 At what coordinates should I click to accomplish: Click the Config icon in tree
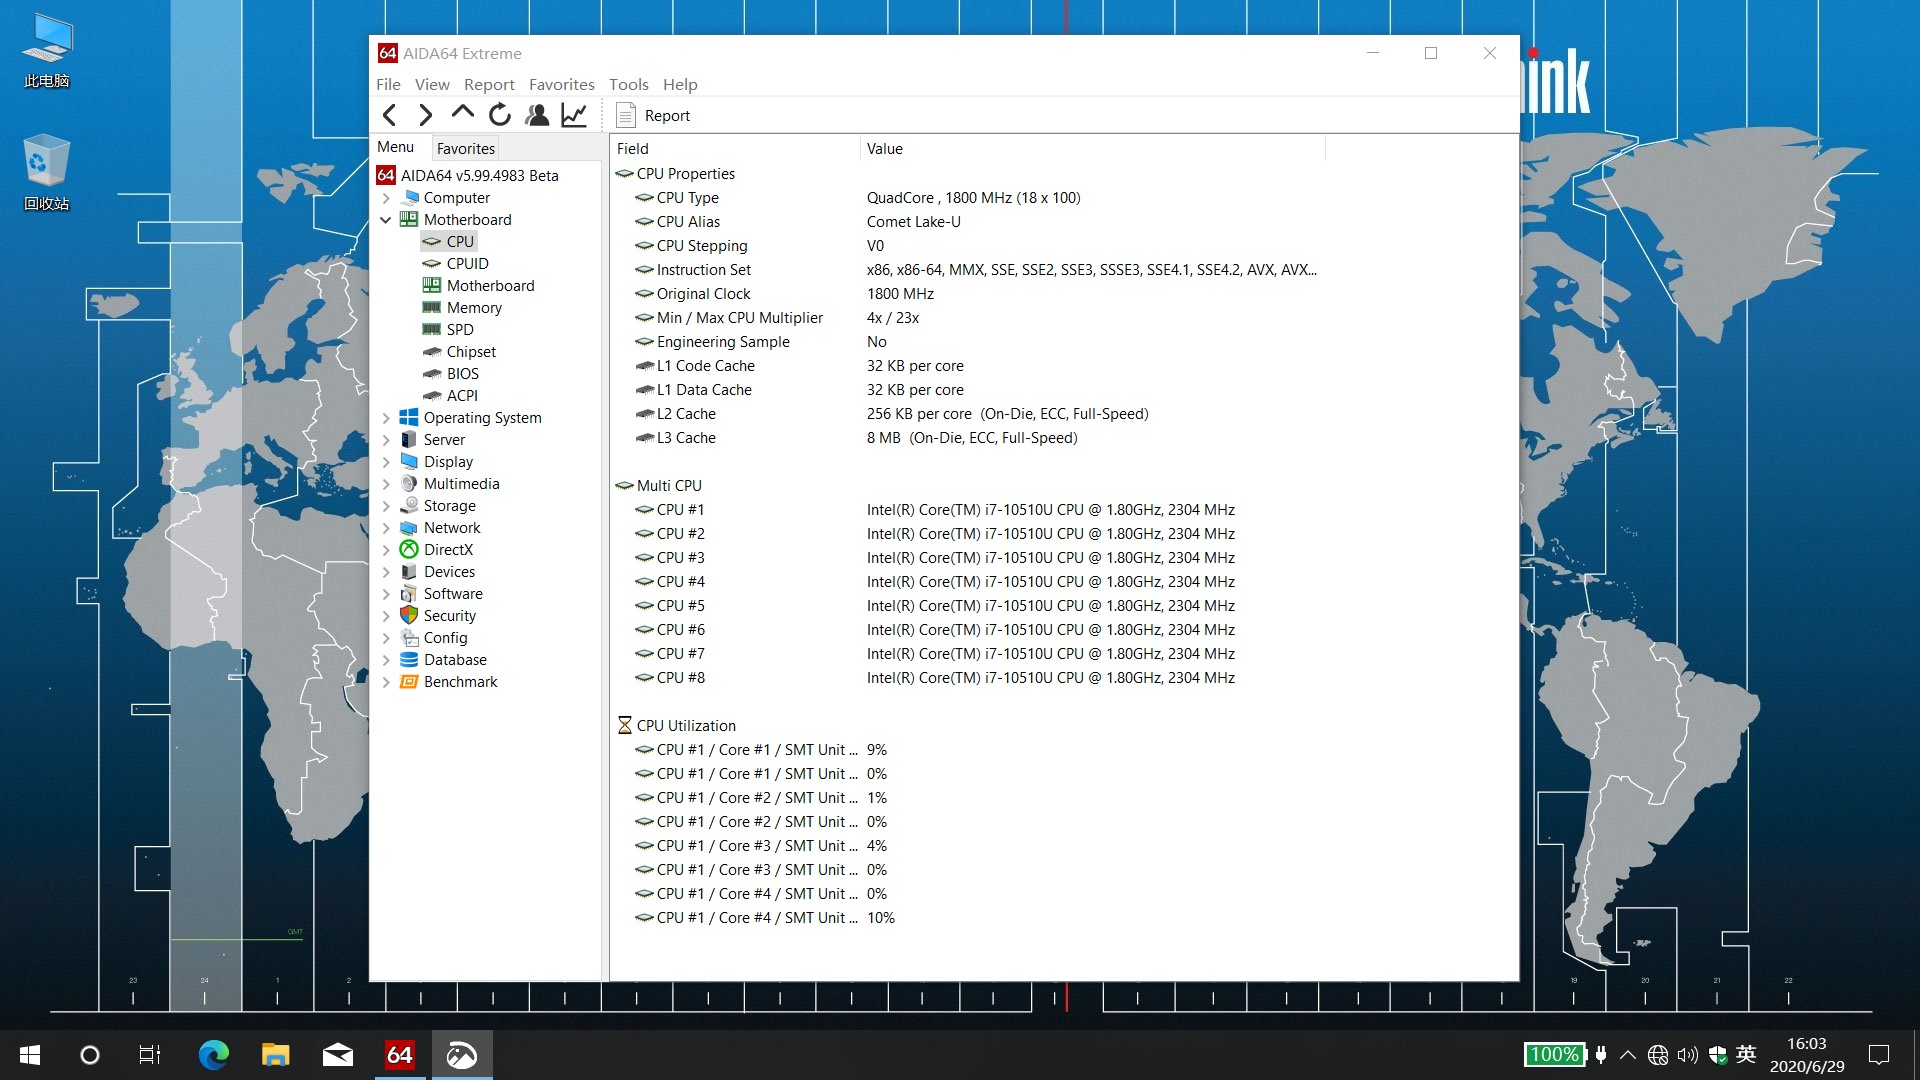tap(409, 638)
